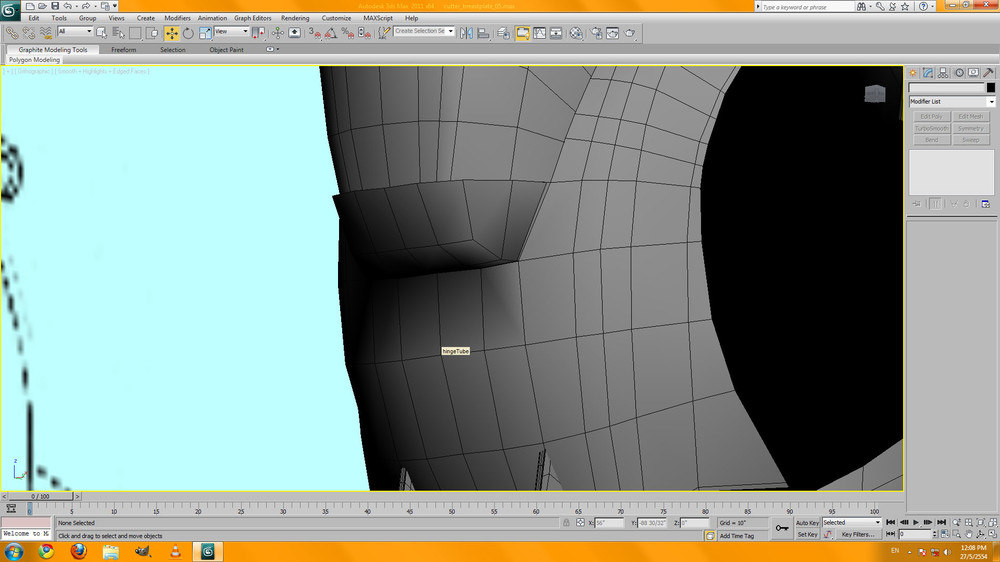Activate the Select and Rotate tool
Image resolution: width=1000 pixels, height=562 pixels.
pyautogui.click(x=188, y=33)
